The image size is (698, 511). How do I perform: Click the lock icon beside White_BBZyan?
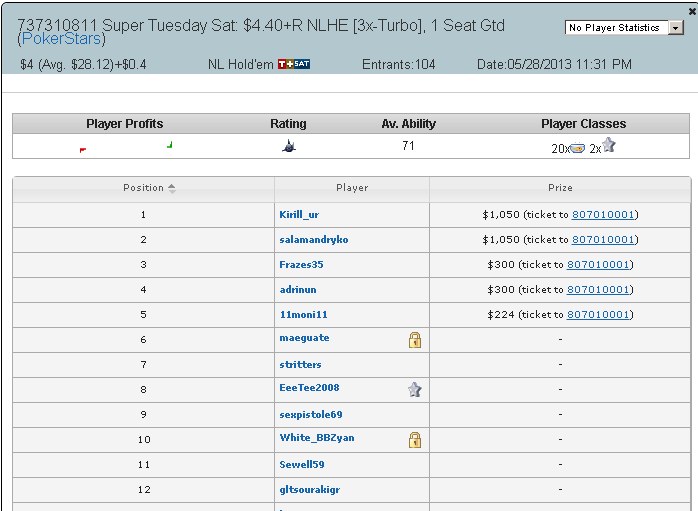pos(414,439)
